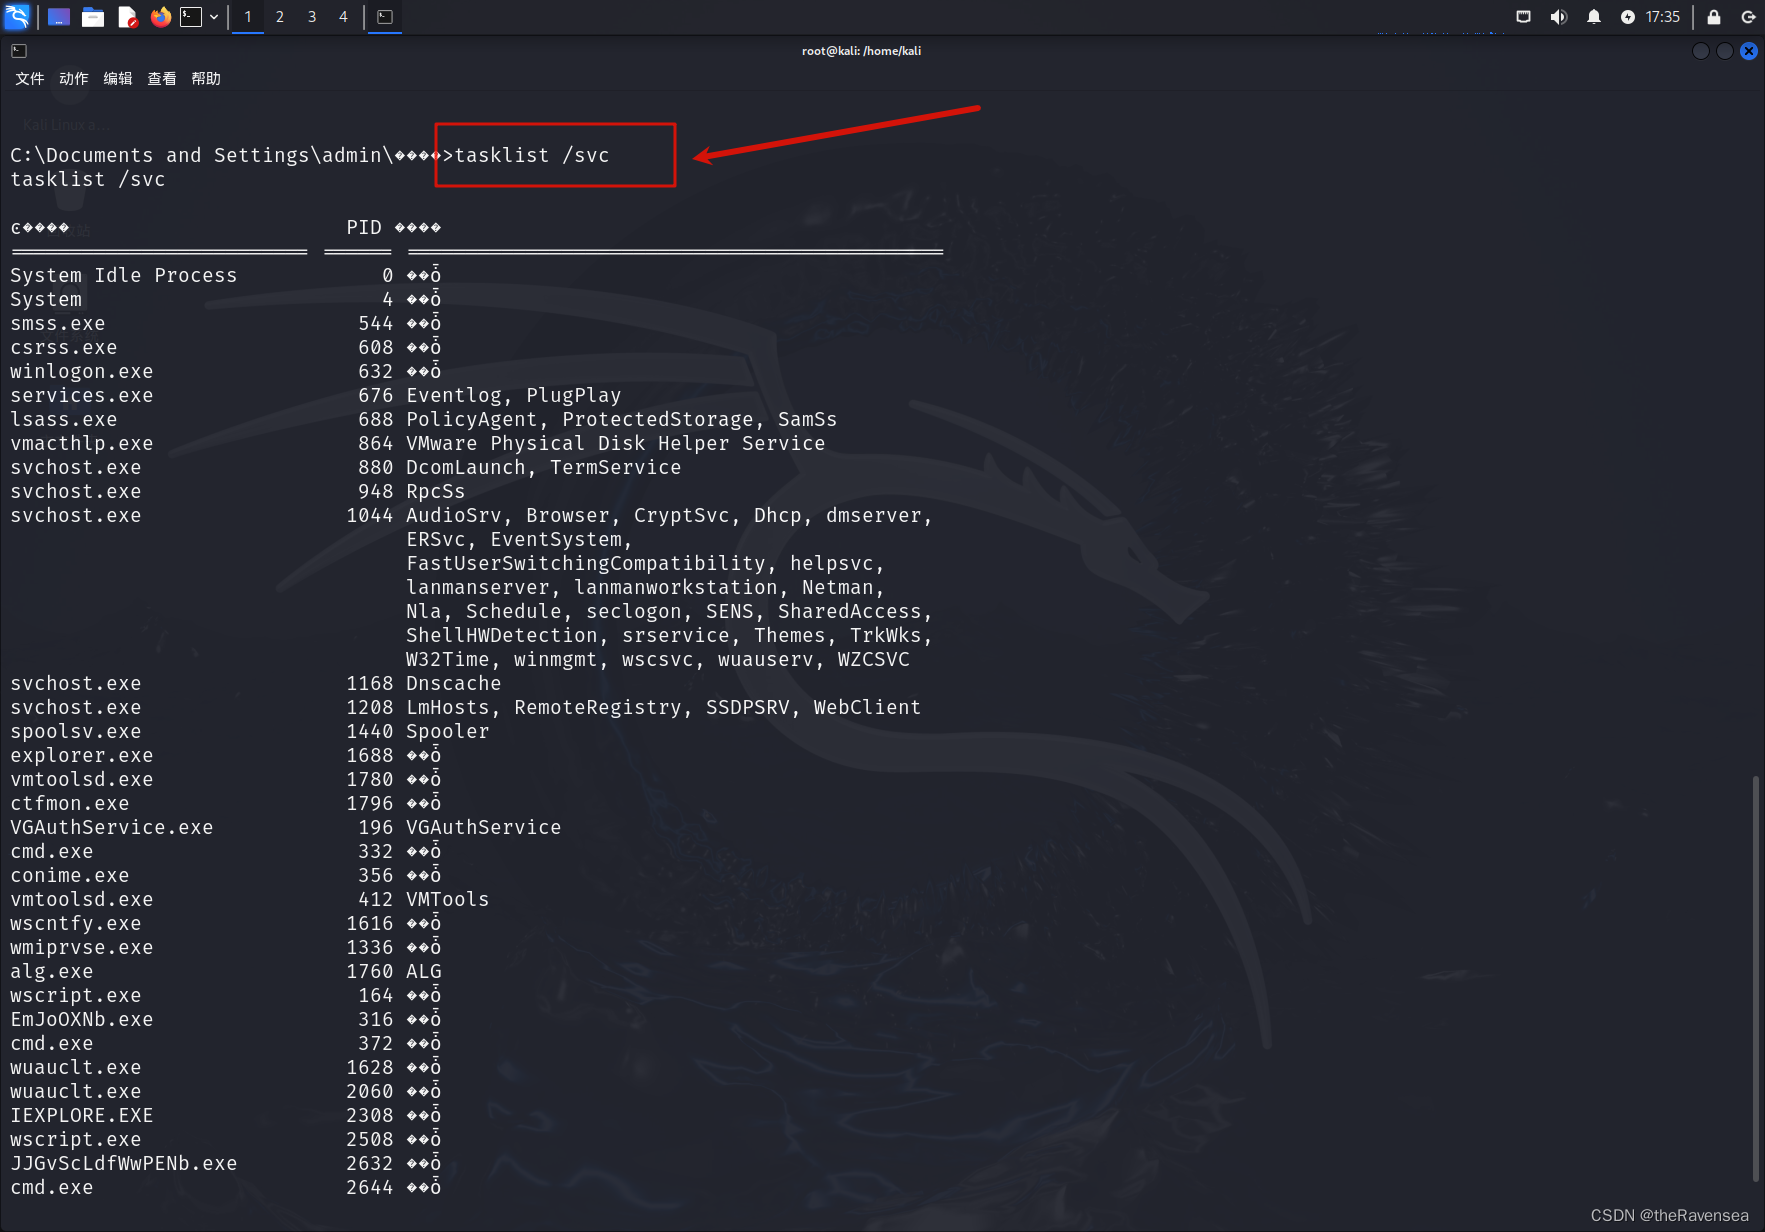Image resolution: width=1765 pixels, height=1232 pixels.
Task: Click the System Idle Process row
Action: pyautogui.click(x=226, y=275)
